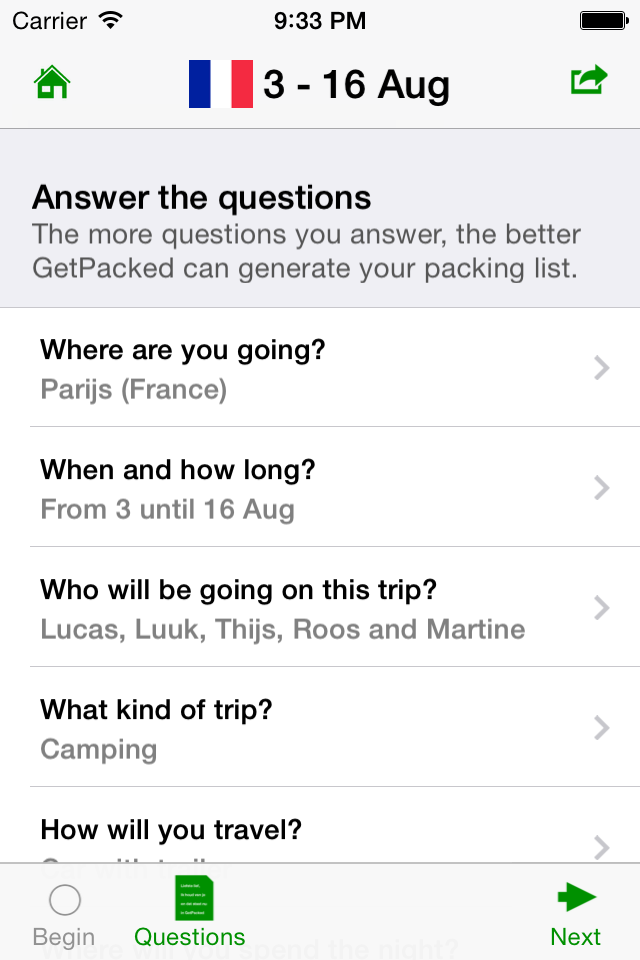The width and height of the screenshot is (640, 960).
Task: Open the 'How will you travel?' chevron
Action: pyautogui.click(x=601, y=846)
